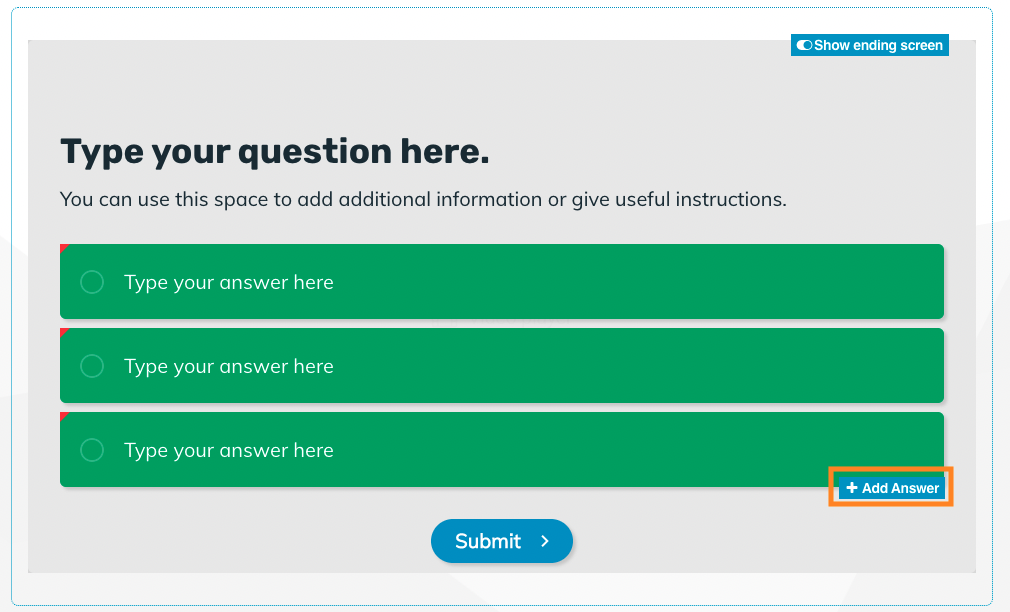Click the Add Answer button

coord(892,488)
